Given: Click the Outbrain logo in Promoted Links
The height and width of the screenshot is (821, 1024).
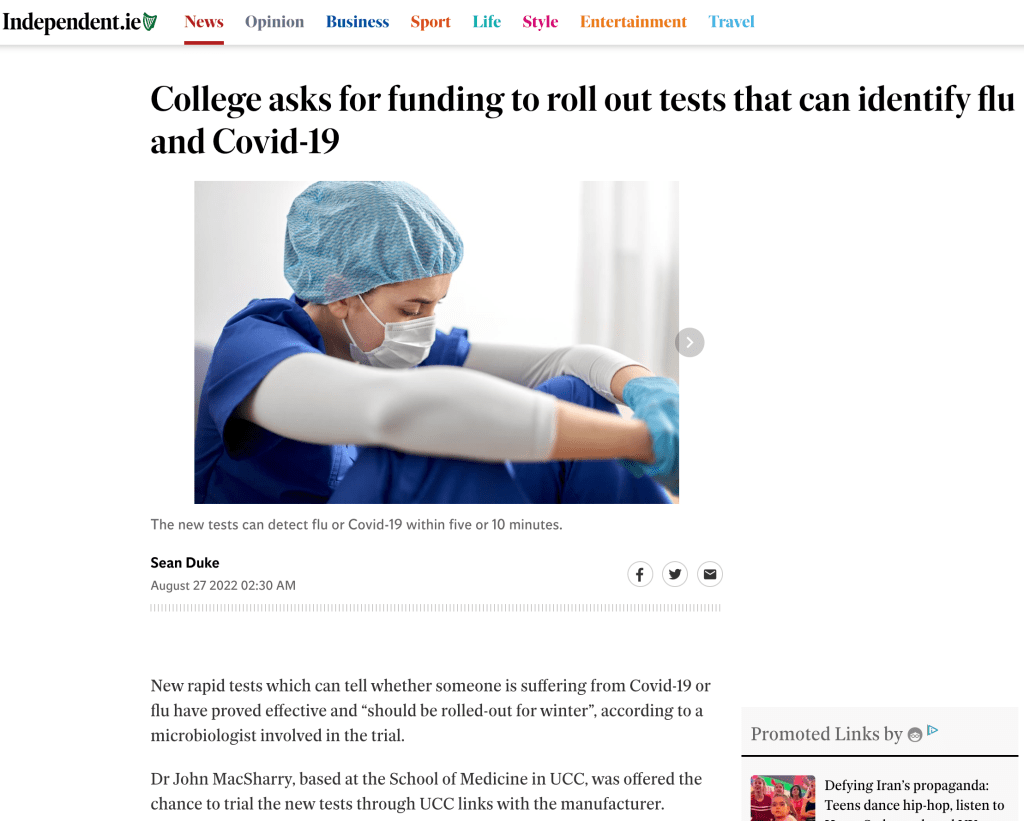Looking at the screenshot, I should (x=915, y=735).
